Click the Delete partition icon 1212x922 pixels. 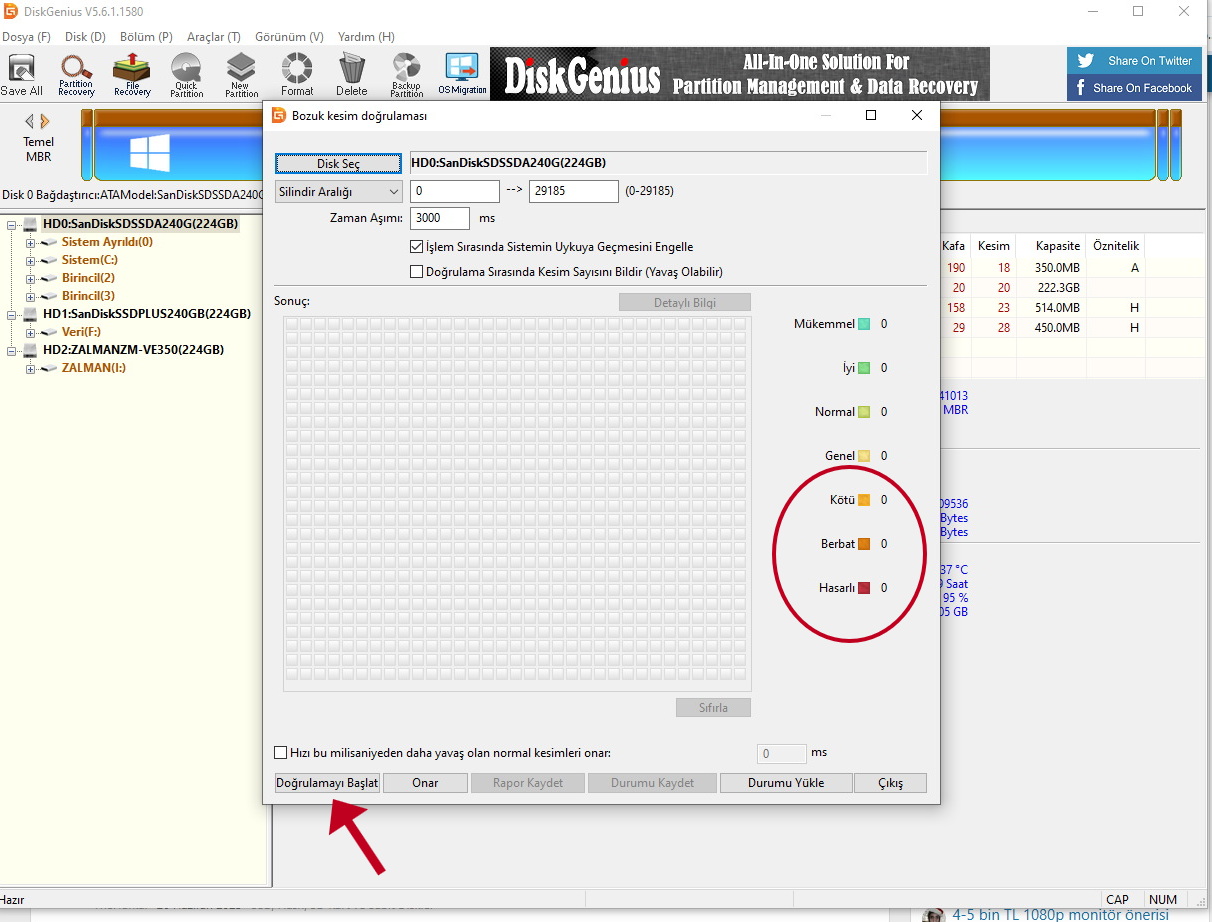coord(351,75)
